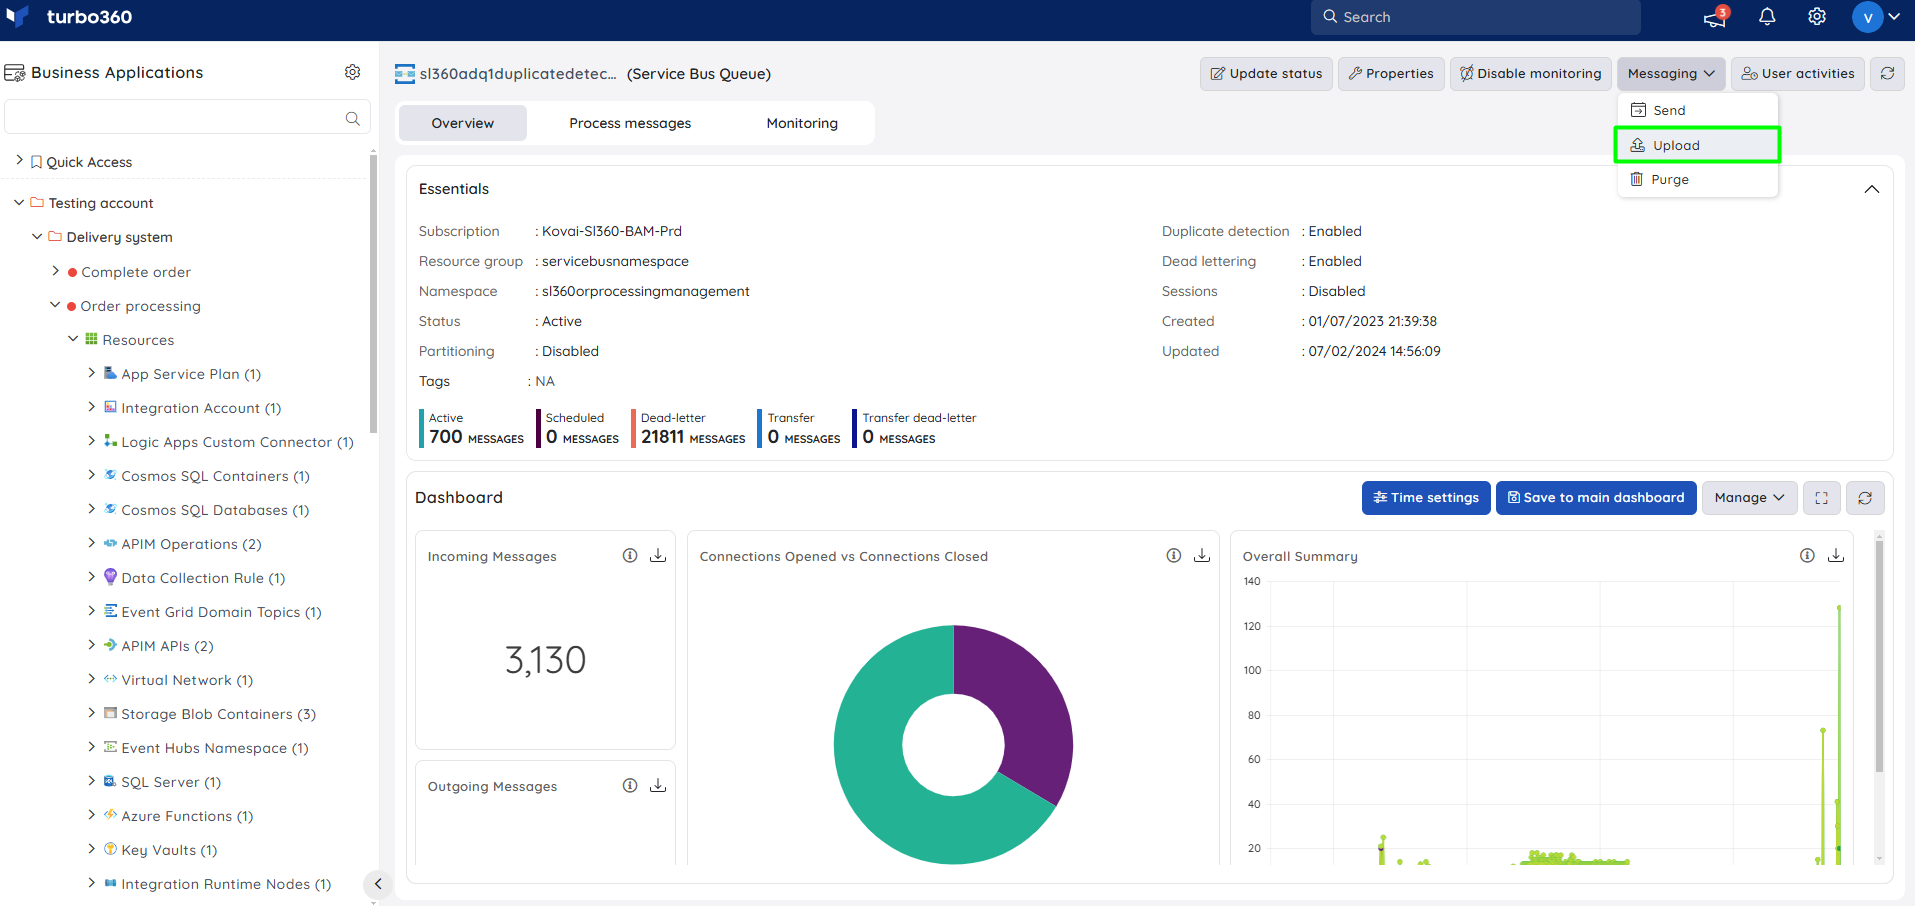Collapse the Resources node
Image resolution: width=1915 pixels, height=906 pixels.
pos(73,339)
